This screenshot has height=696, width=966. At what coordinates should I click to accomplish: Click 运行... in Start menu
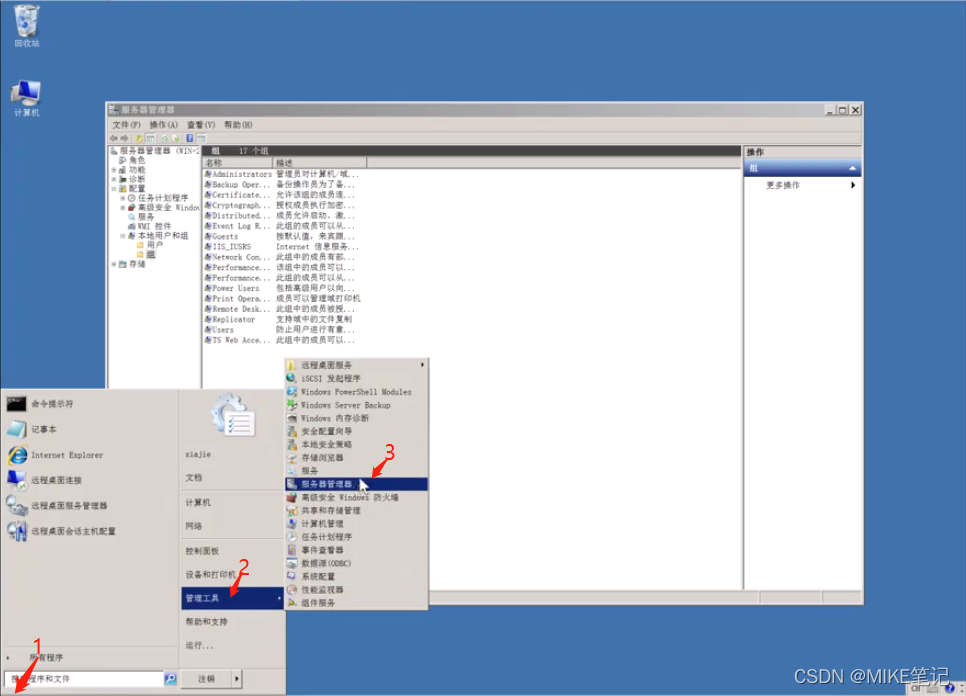[x=199, y=645]
